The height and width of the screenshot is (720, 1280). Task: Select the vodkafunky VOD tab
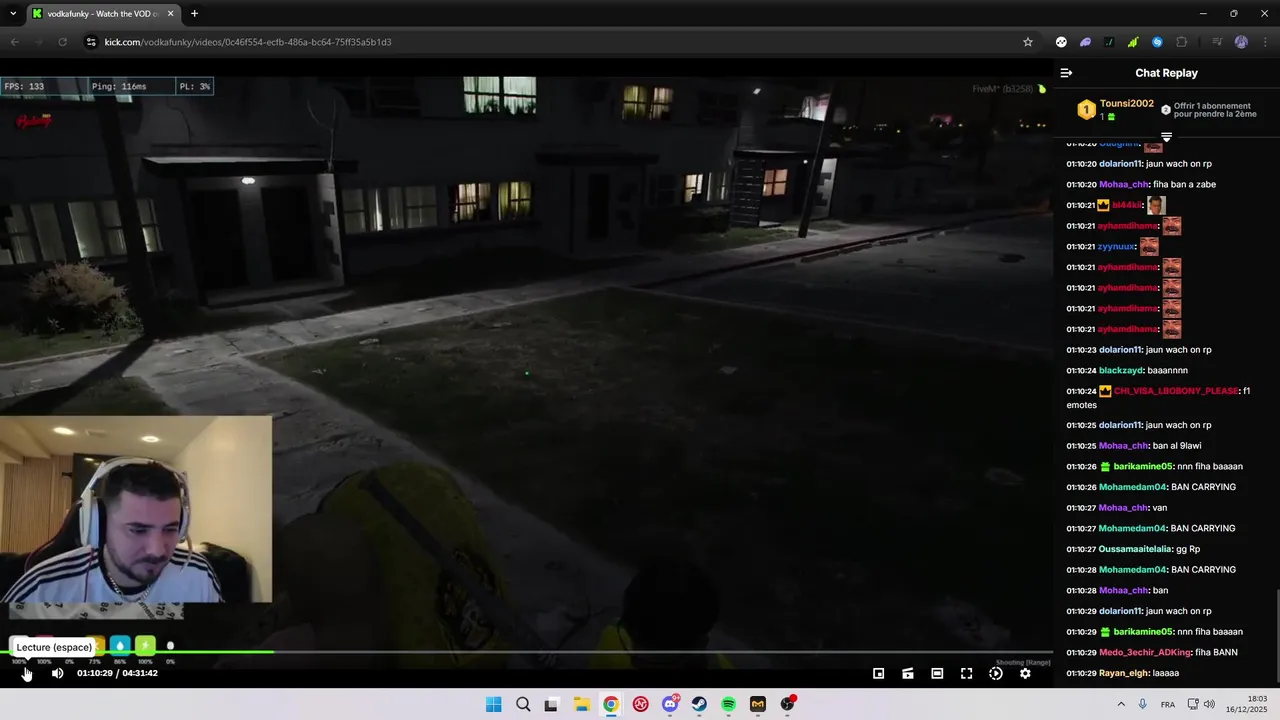coord(103,13)
